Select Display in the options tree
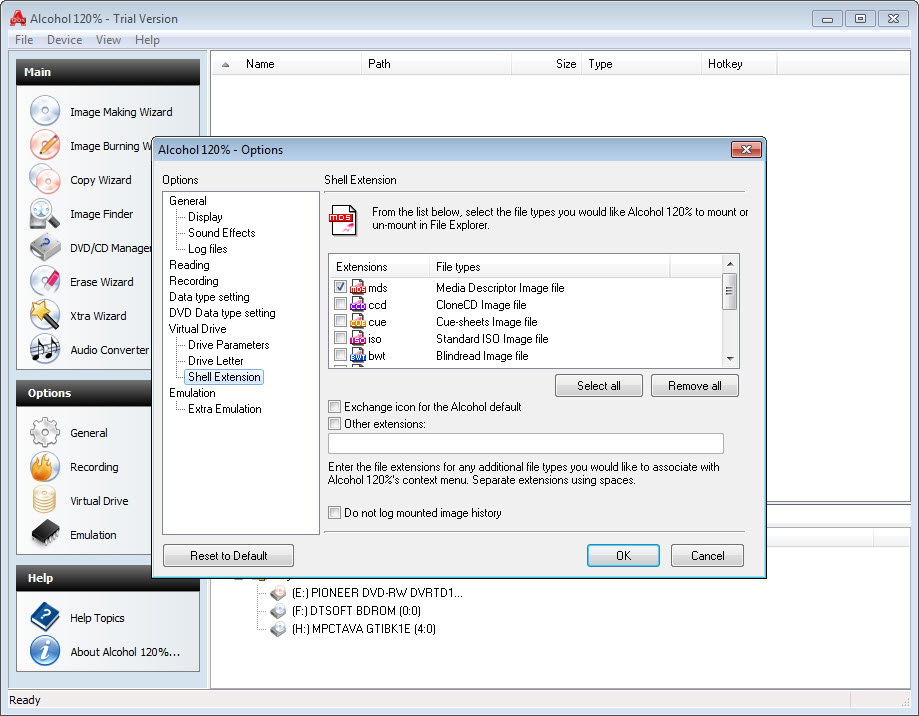The height and width of the screenshot is (716, 919). (205, 217)
